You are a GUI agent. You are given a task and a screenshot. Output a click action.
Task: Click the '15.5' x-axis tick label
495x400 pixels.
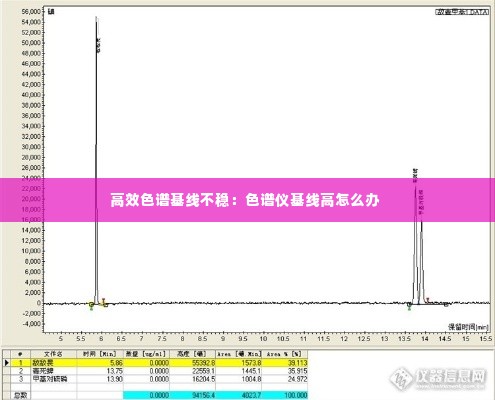[x=486, y=339]
